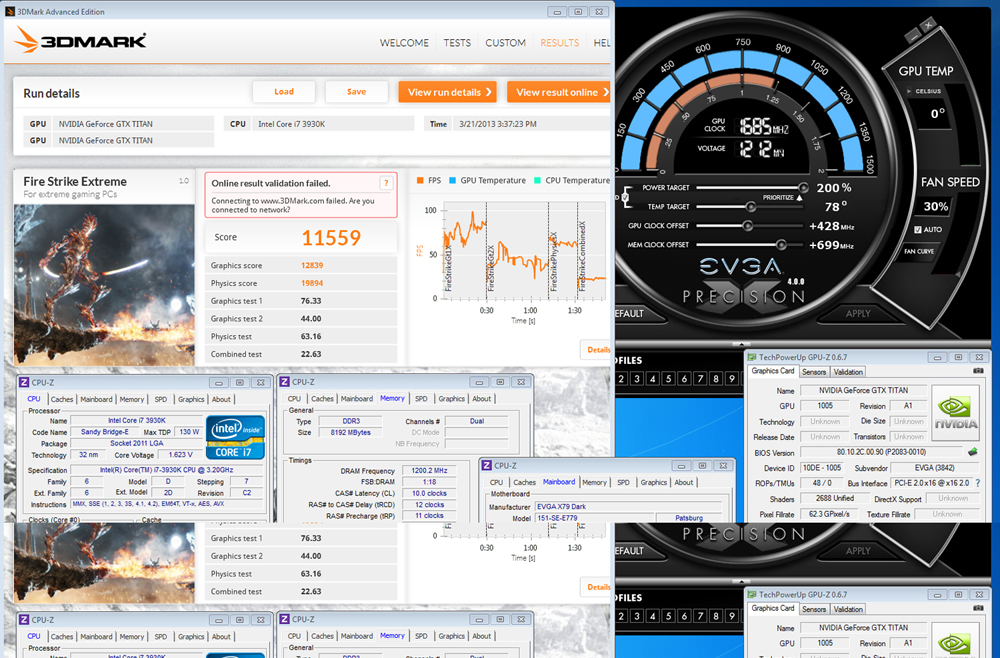Select the RESULTS tab in 3DMark
The width and height of the screenshot is (1000, 658).
(x=559, y=43)
